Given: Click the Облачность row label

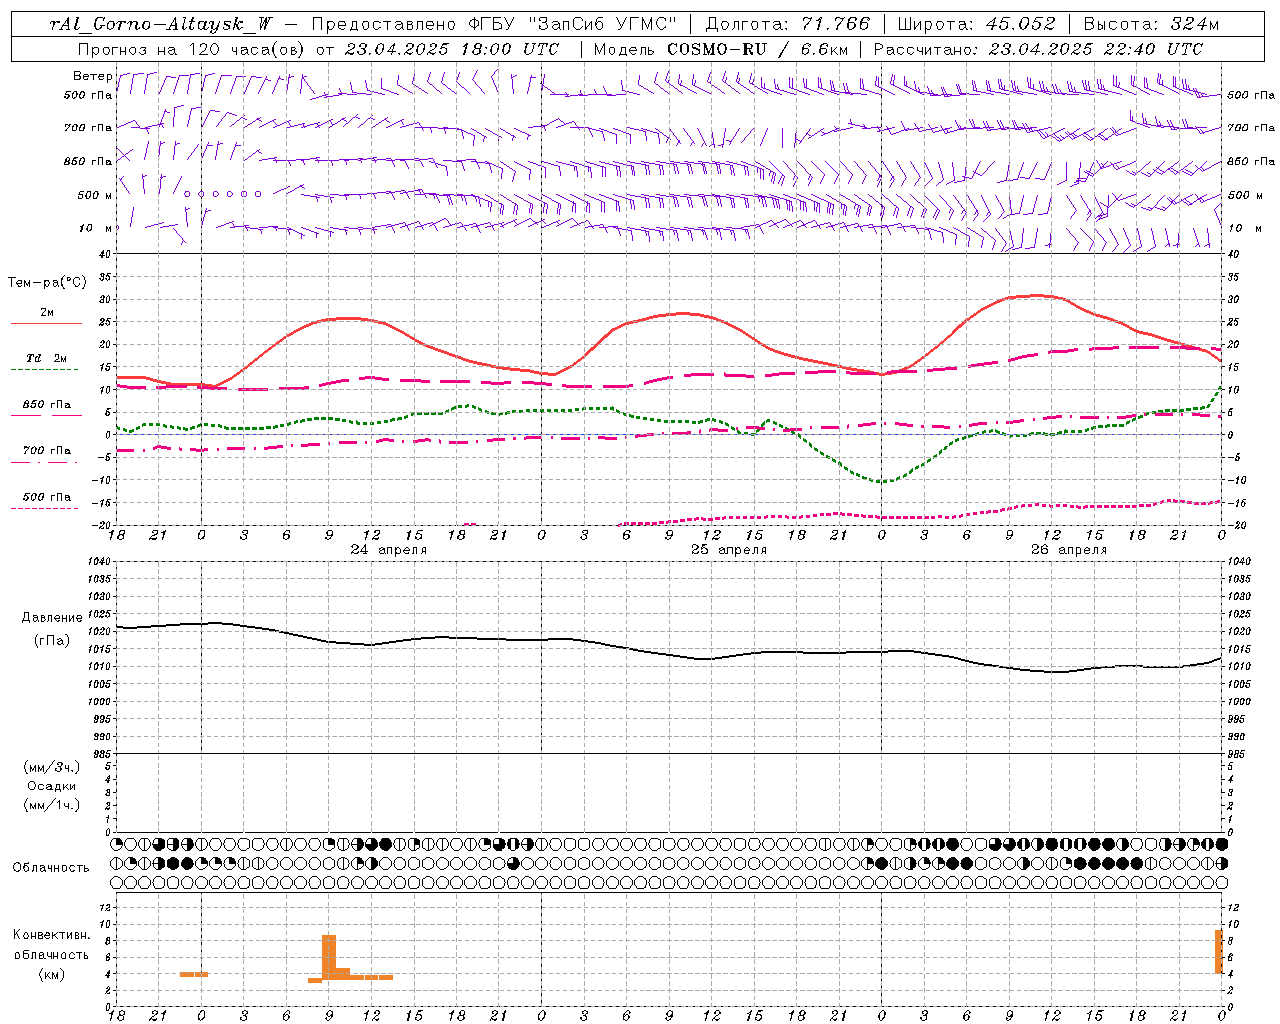Looking at the screenshot, I should tap(51, 867).
